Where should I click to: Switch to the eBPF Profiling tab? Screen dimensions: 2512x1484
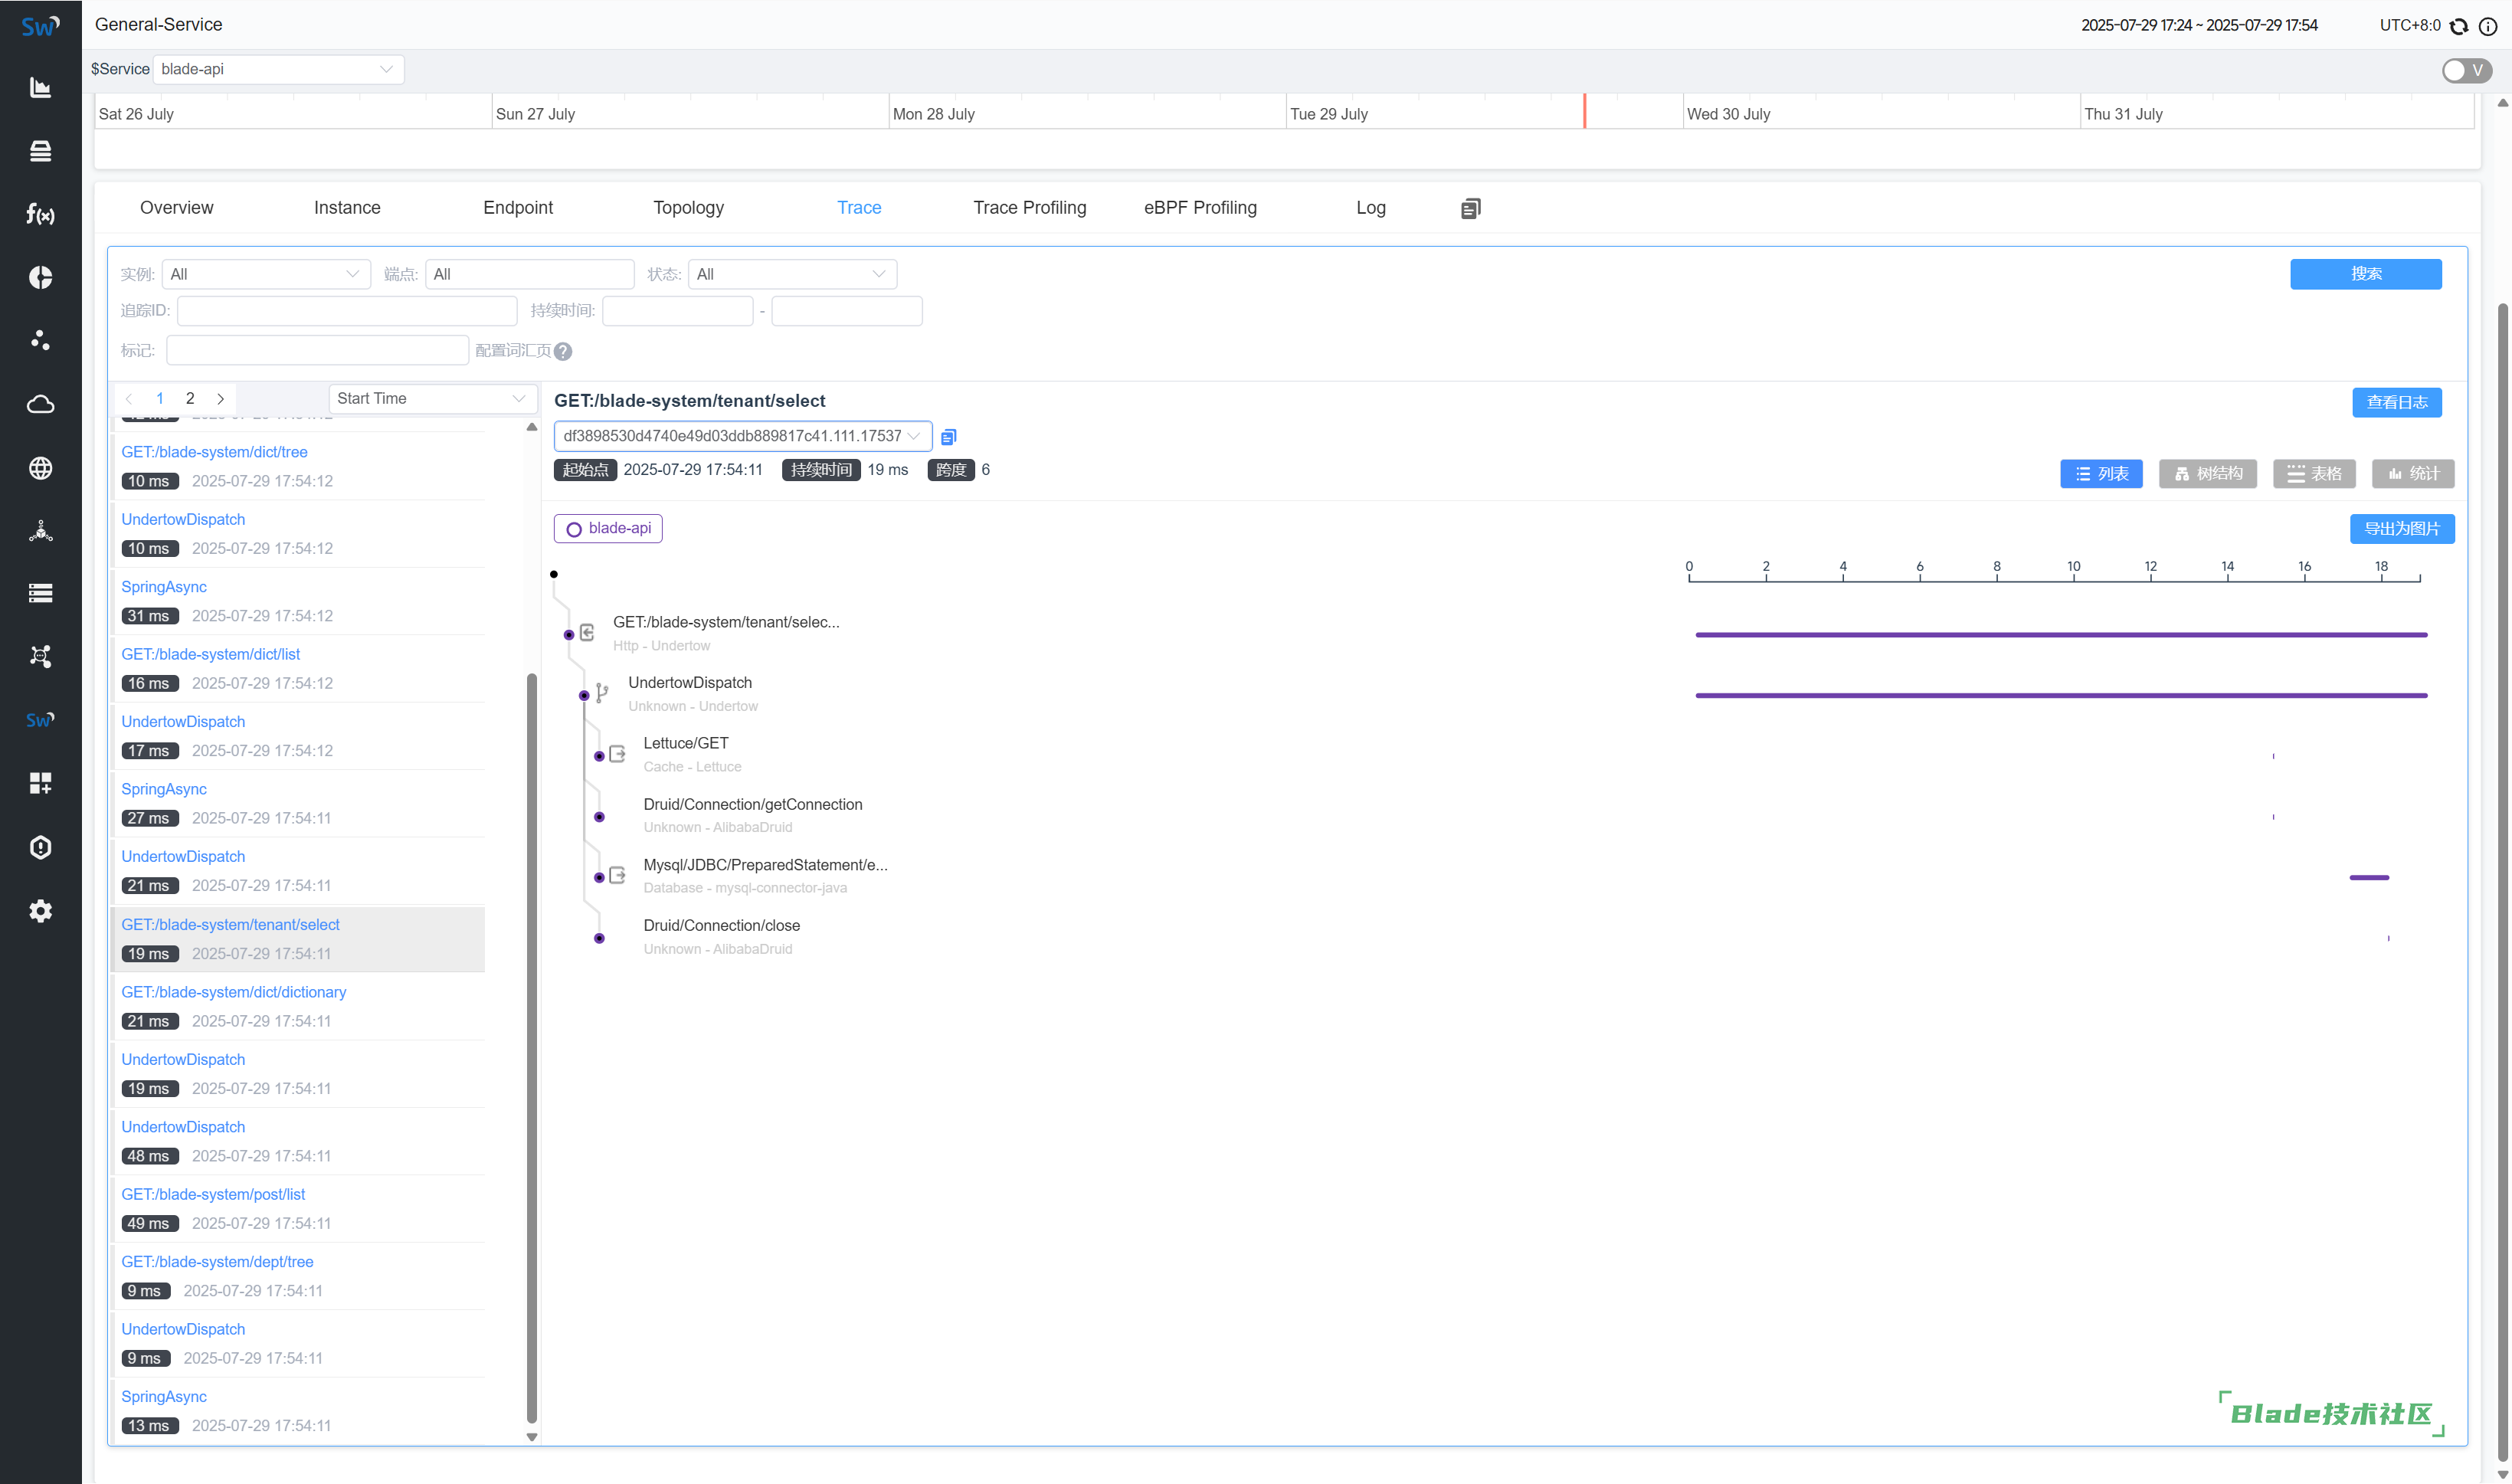click(1200, 208)
